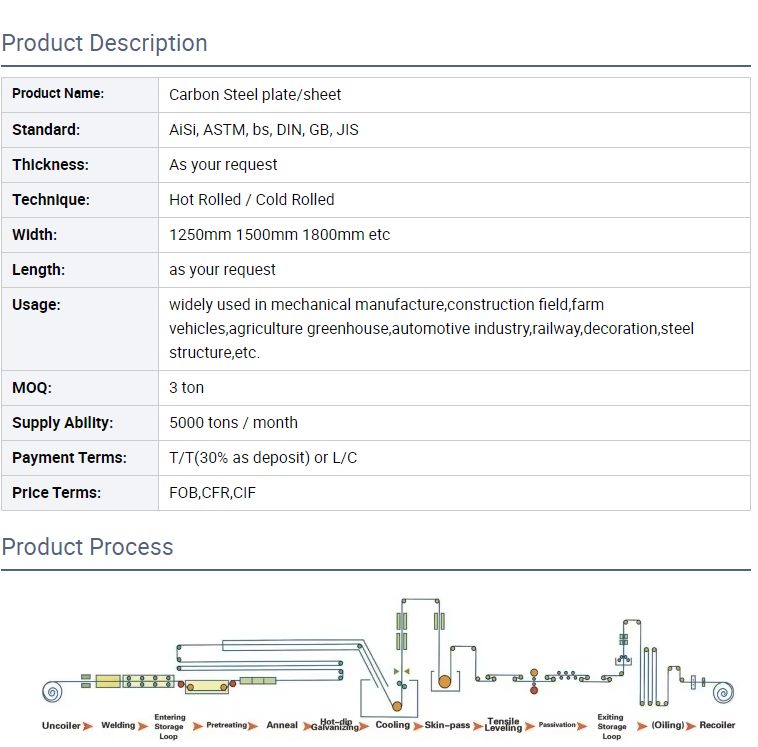This screenshot has width=758, height=747.
Task: Click the Payment Terms T/T value cell
Action: (263, 458)
